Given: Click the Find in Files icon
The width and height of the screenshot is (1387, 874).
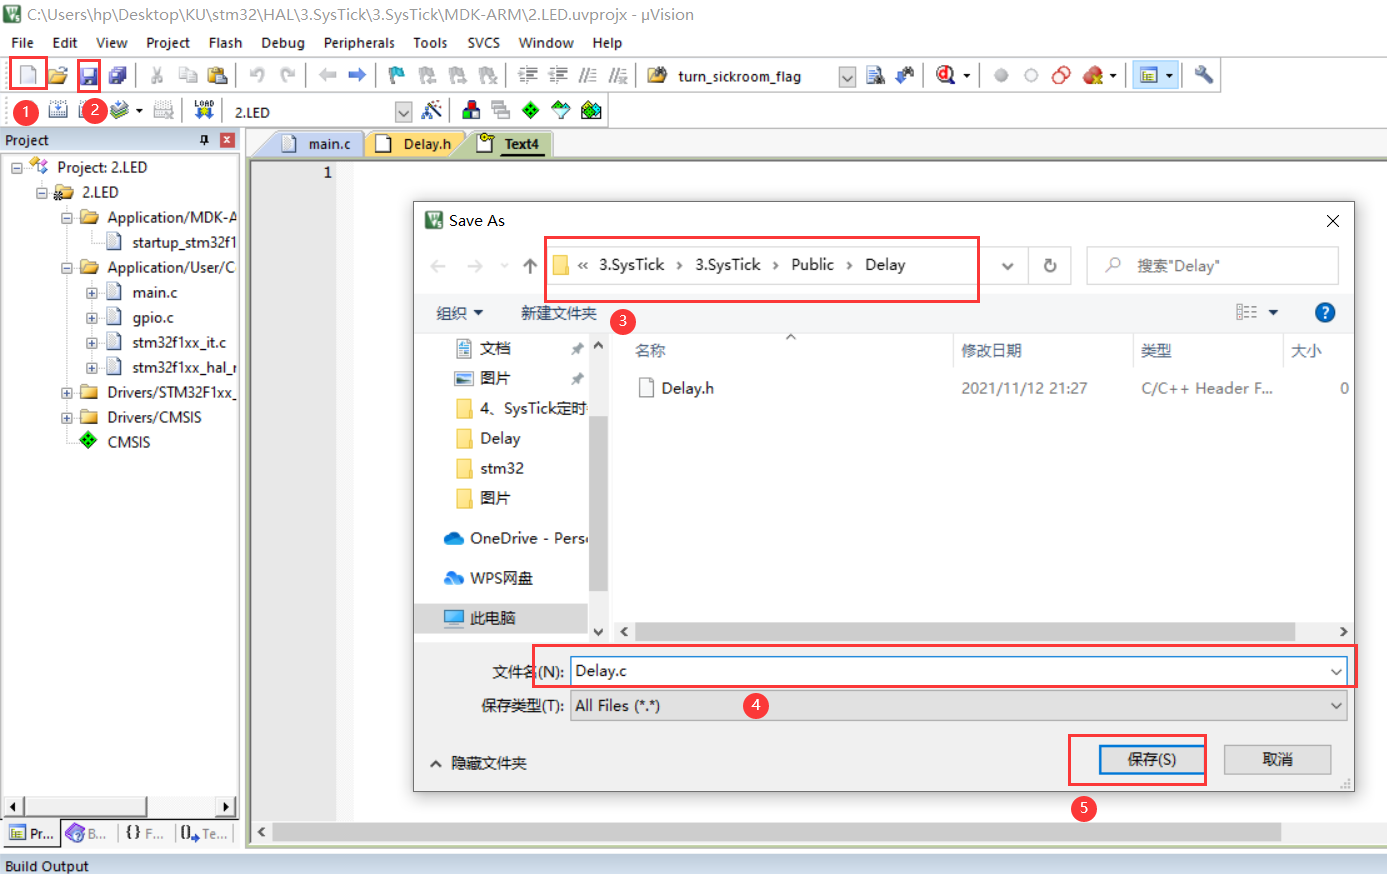Looking at the screenshot, I should point(657,75).
